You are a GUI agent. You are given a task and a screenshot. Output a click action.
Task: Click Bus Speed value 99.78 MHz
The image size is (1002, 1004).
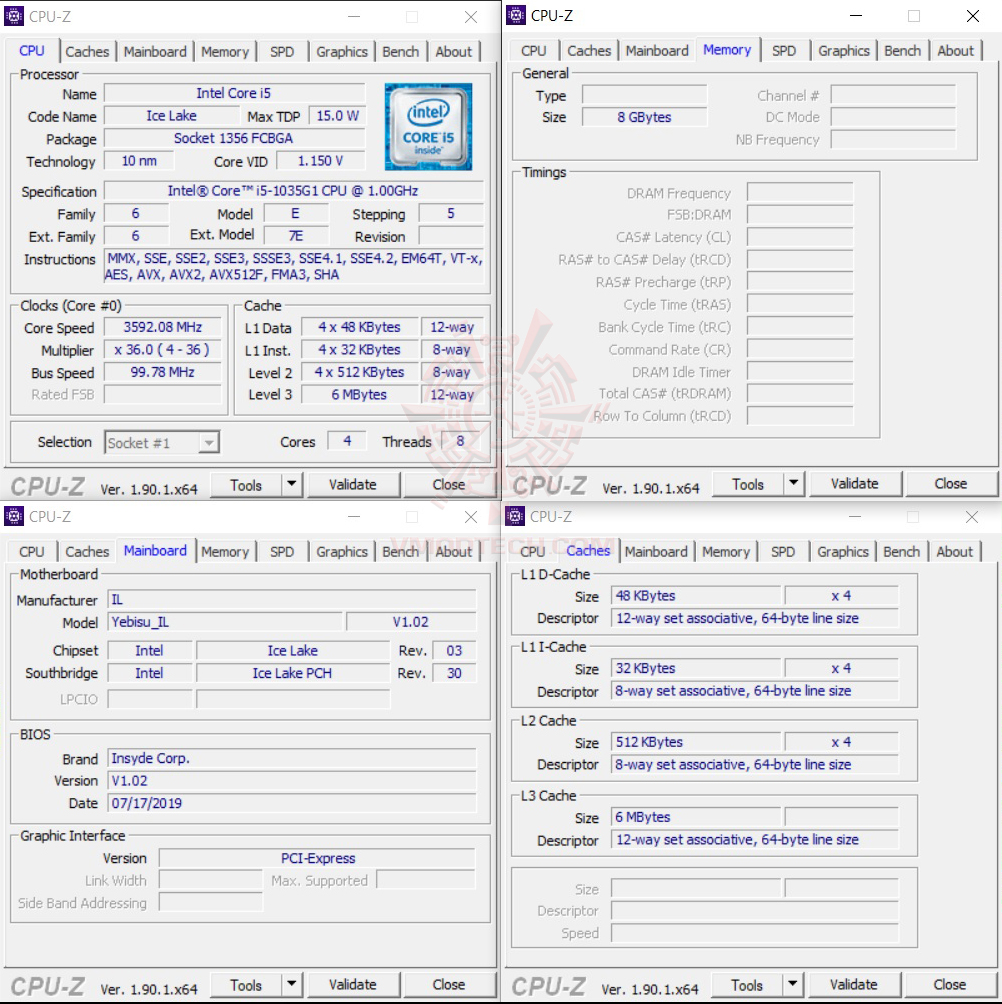click(x=163, y=372)
